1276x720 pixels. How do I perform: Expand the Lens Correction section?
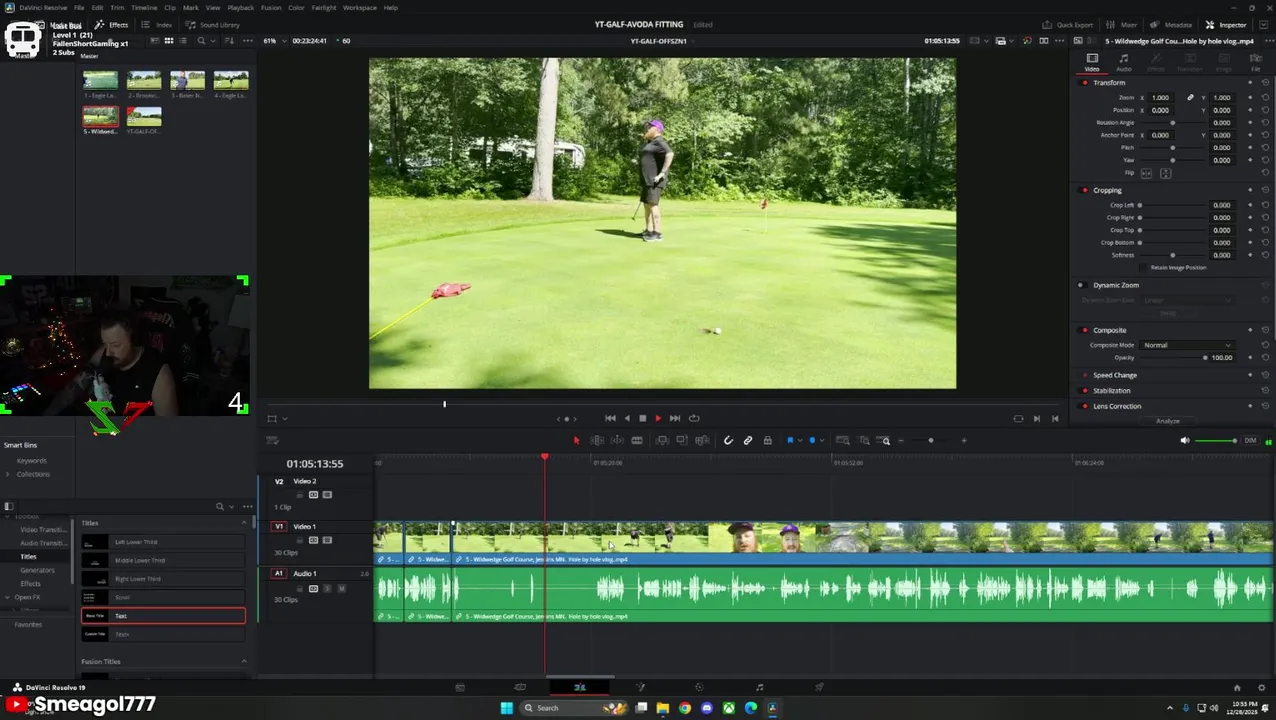tap(1117, 406)
